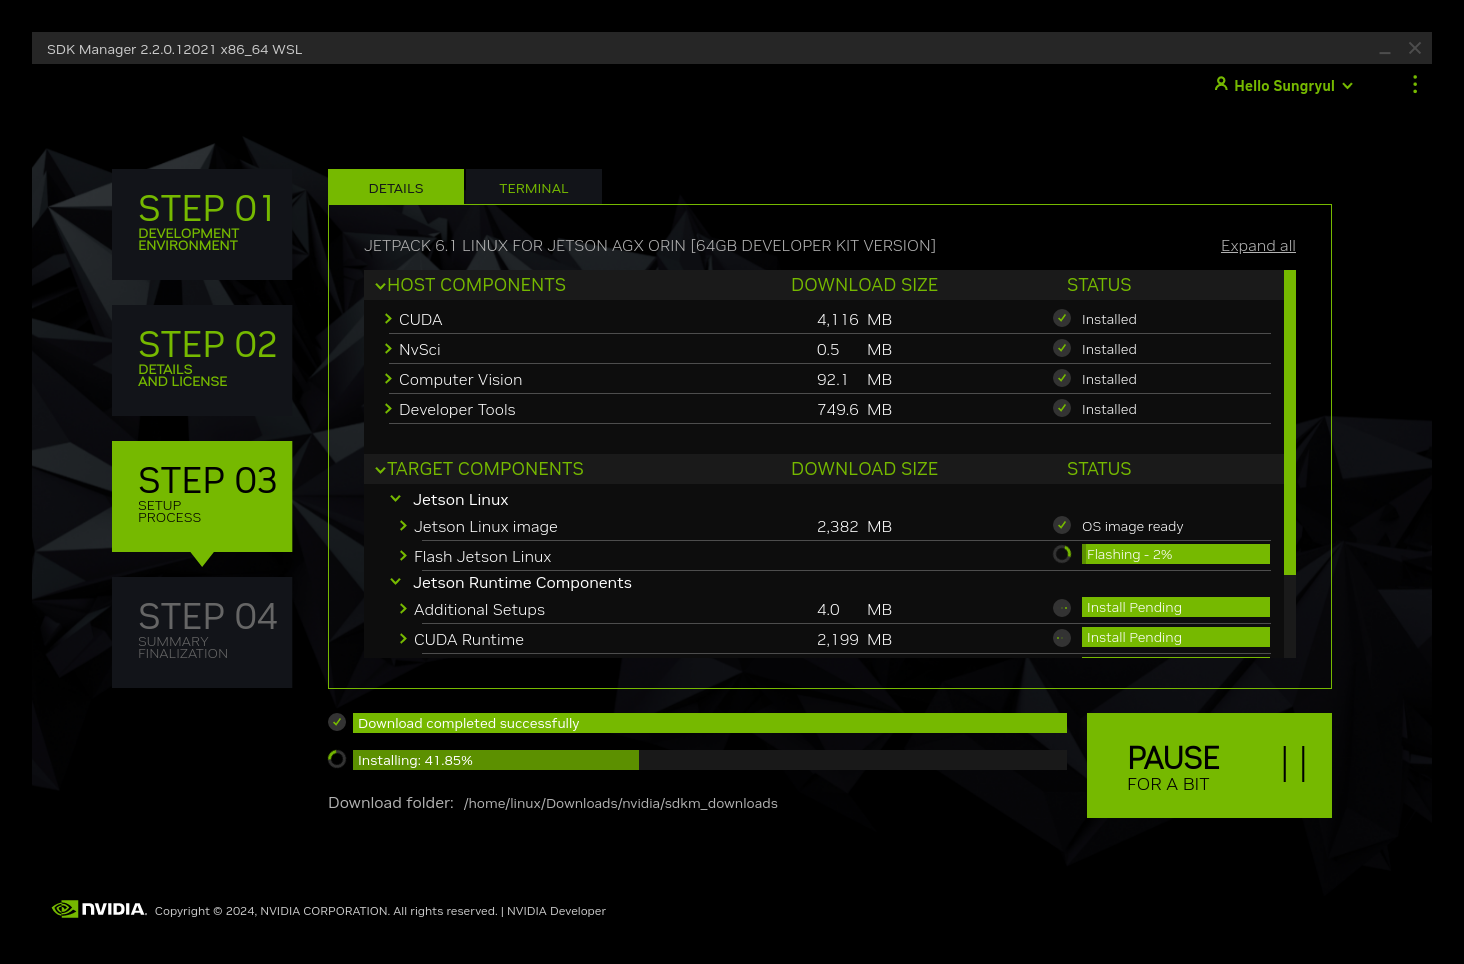Go to Step 04 Summary Finalization

click(x=202, y=632)
